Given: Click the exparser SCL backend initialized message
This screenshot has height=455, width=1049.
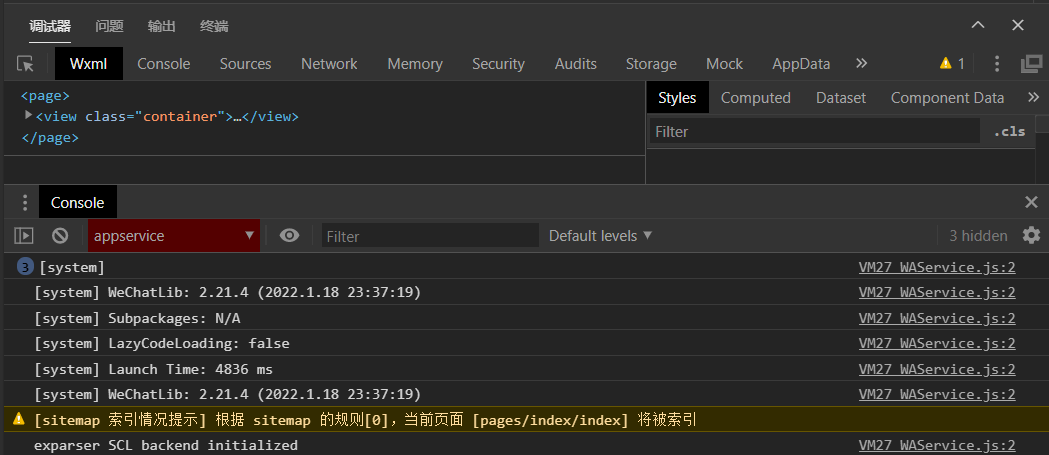Looking at the screenshot, I should [x=166, y=445].
